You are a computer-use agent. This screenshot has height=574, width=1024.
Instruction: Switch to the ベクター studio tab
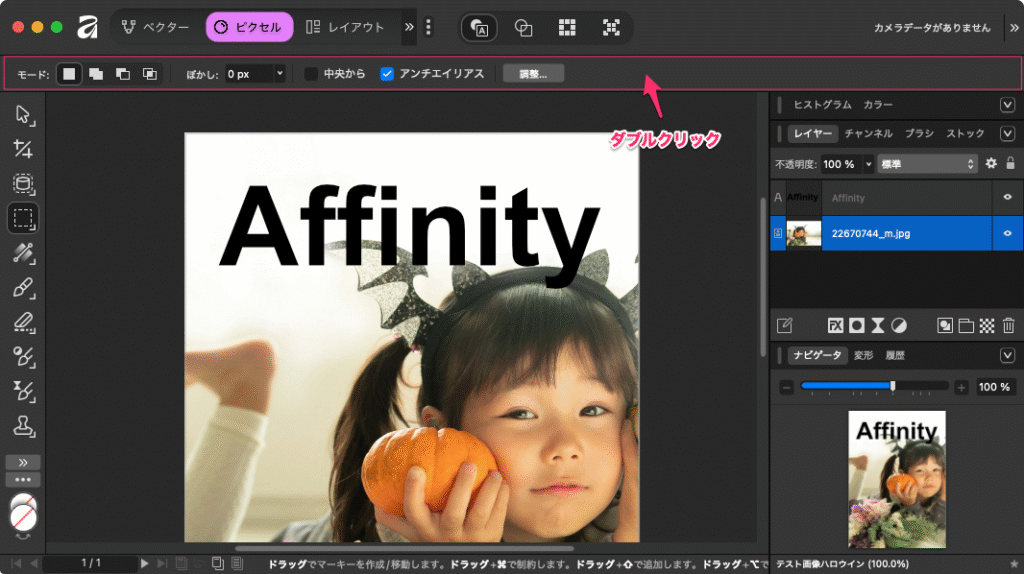coord(155,27)
